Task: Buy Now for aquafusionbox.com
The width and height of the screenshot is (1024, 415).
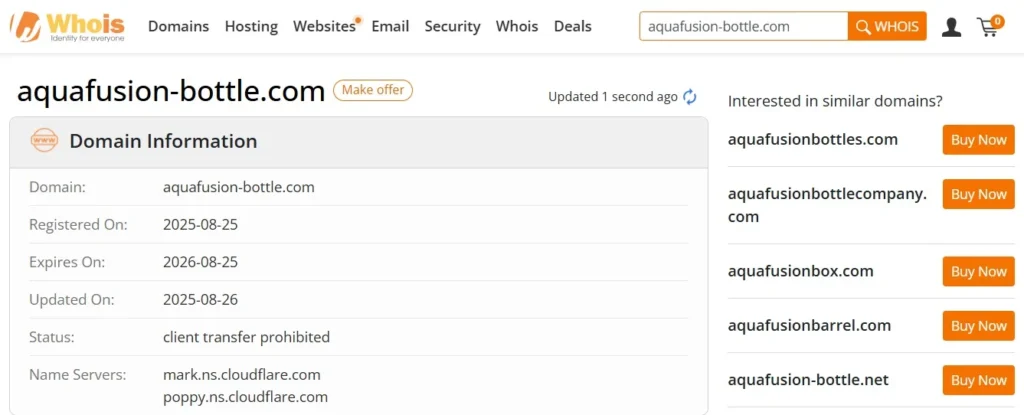Action: pos(978,271)
